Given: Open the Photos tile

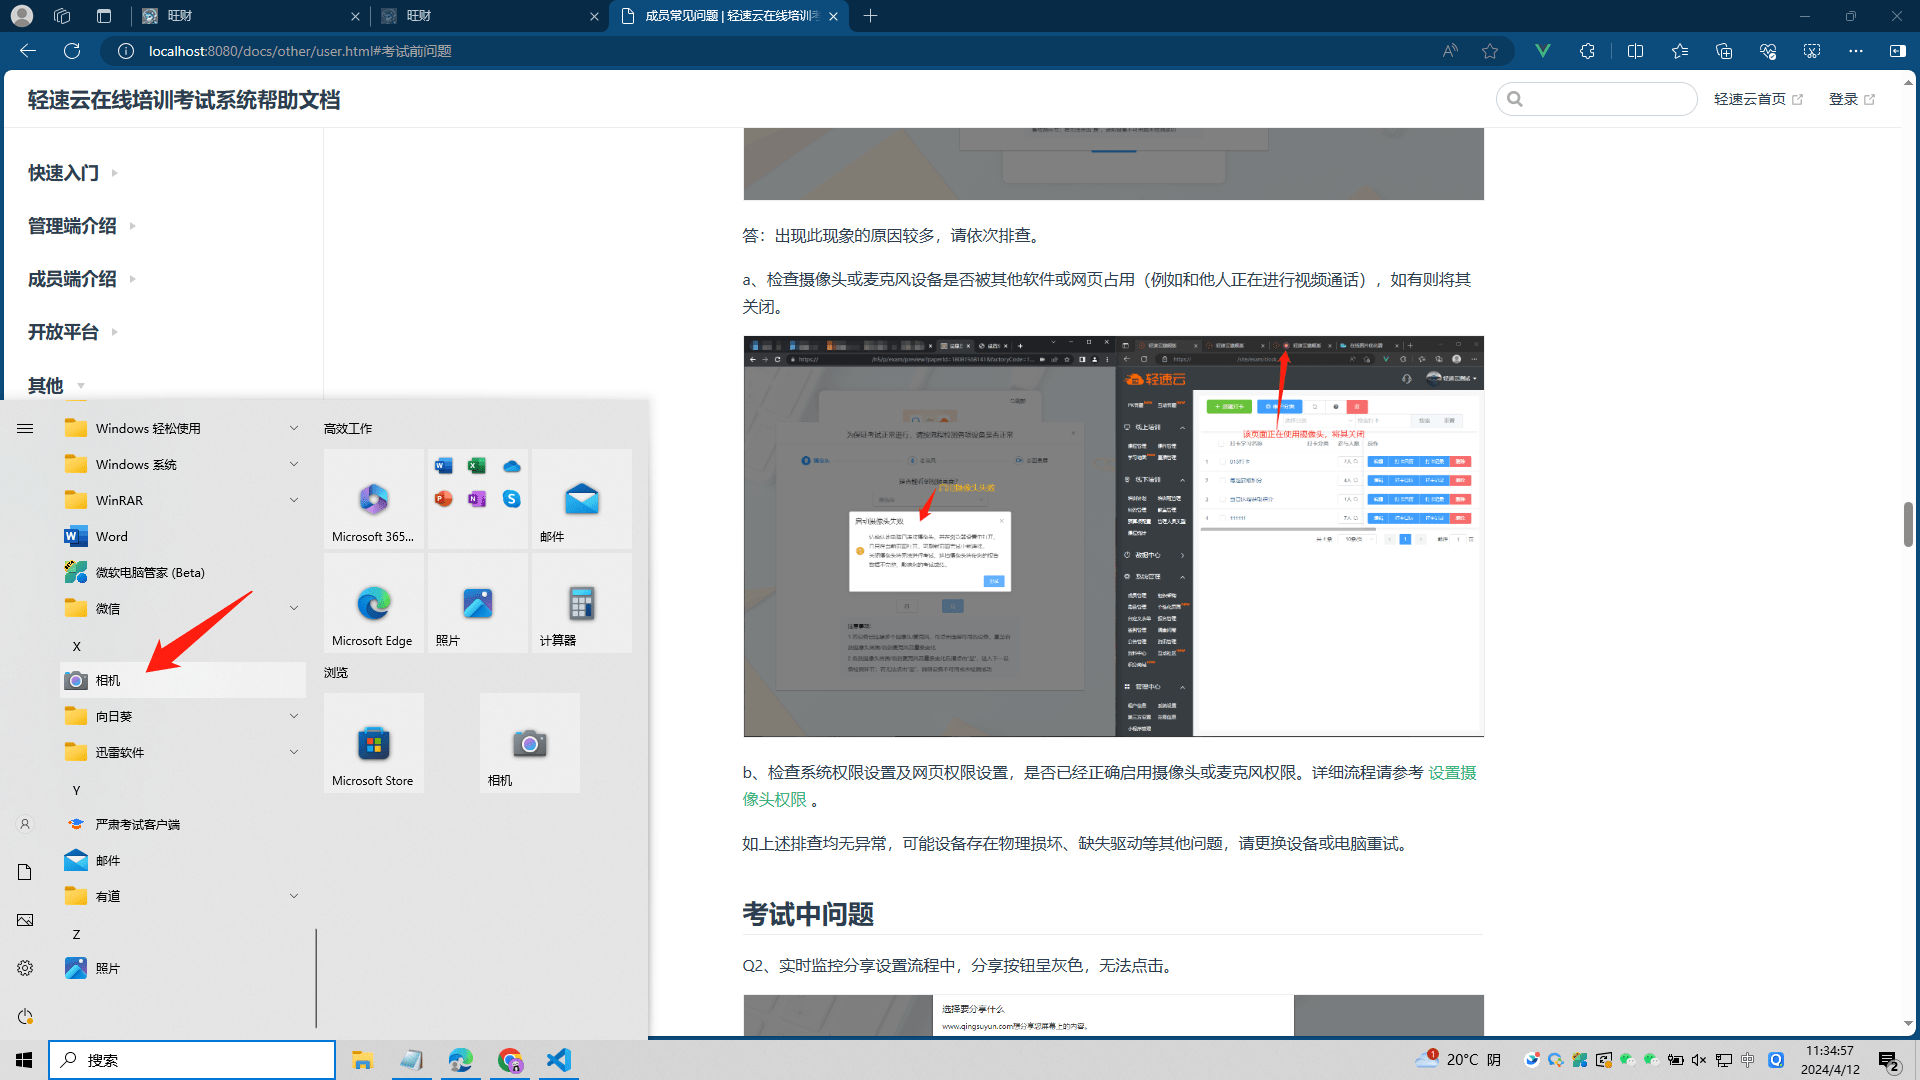Looking at the screenshot, I should pos(477,603).
